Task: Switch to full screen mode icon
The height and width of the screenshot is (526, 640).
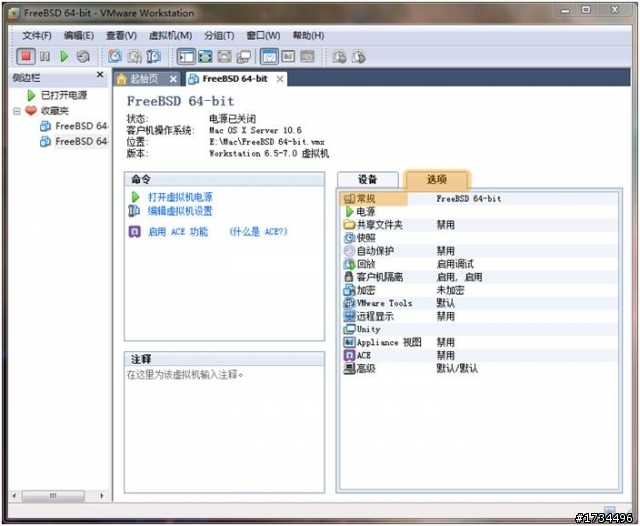Action: 205,56
